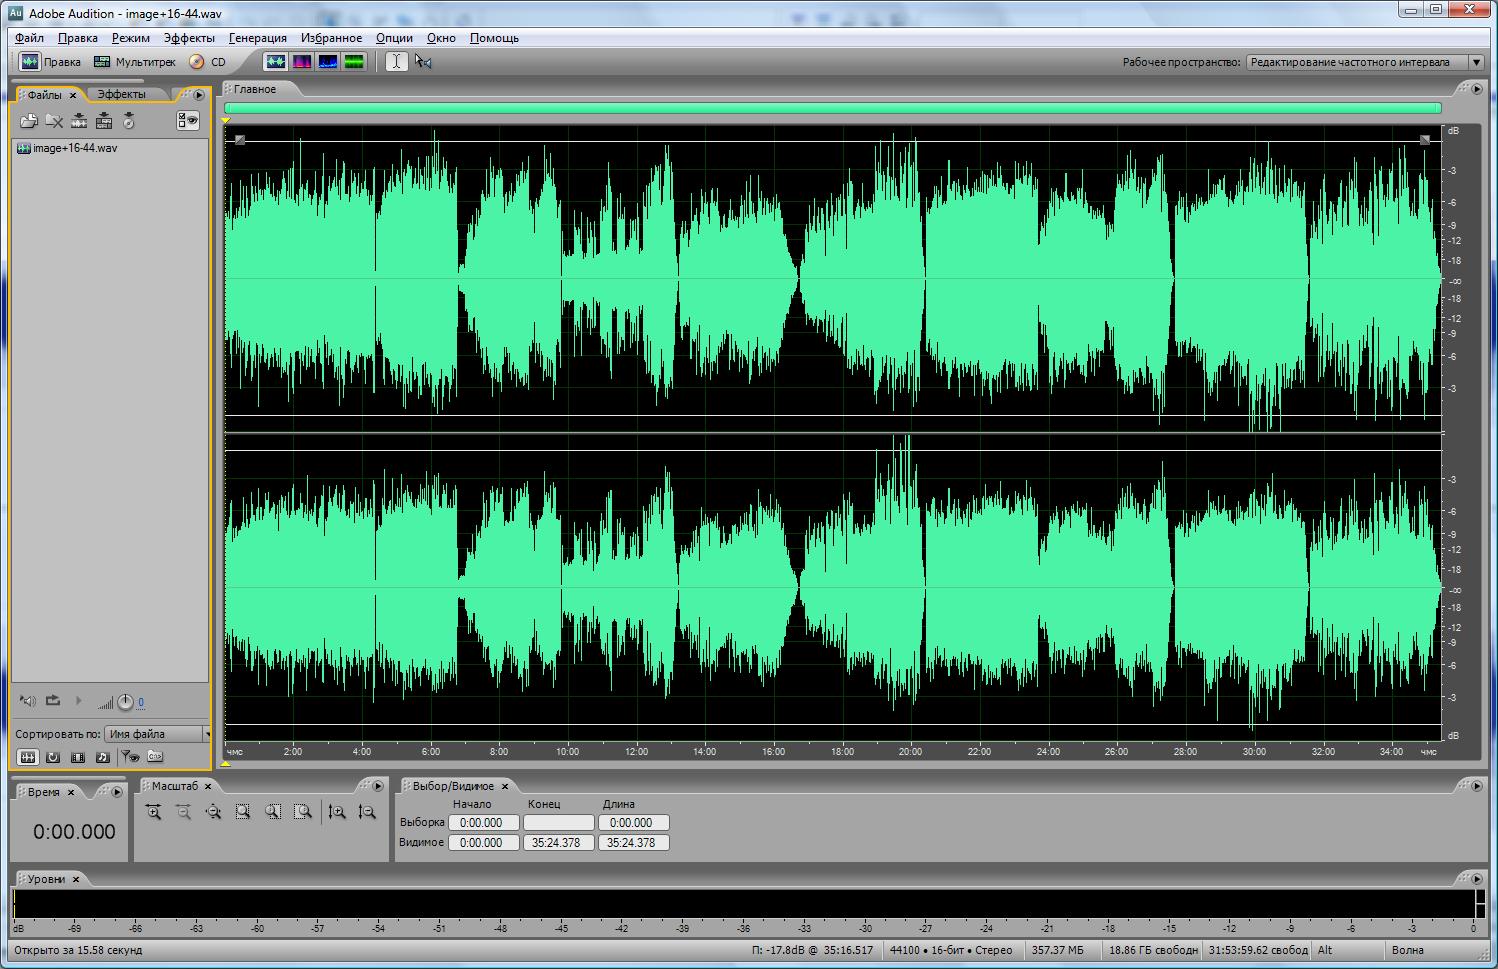Switch to CD view button
Image resolution: width=1498 pixels, height=969 pixels.
coord(208,62)
